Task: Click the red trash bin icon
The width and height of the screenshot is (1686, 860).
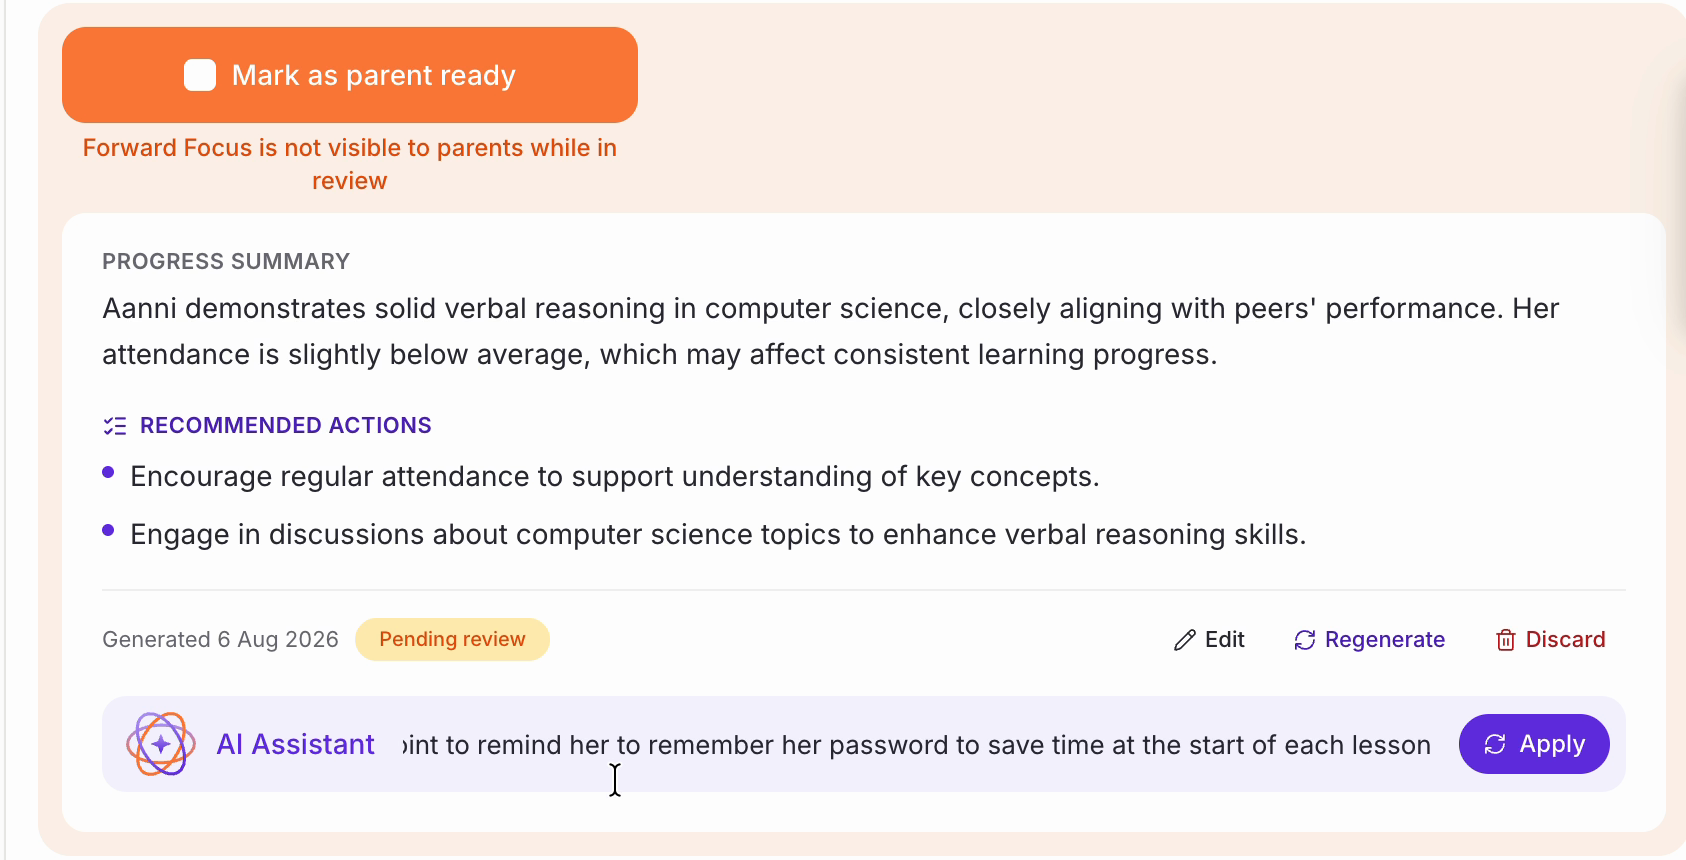Action: tap(1506, 640)
